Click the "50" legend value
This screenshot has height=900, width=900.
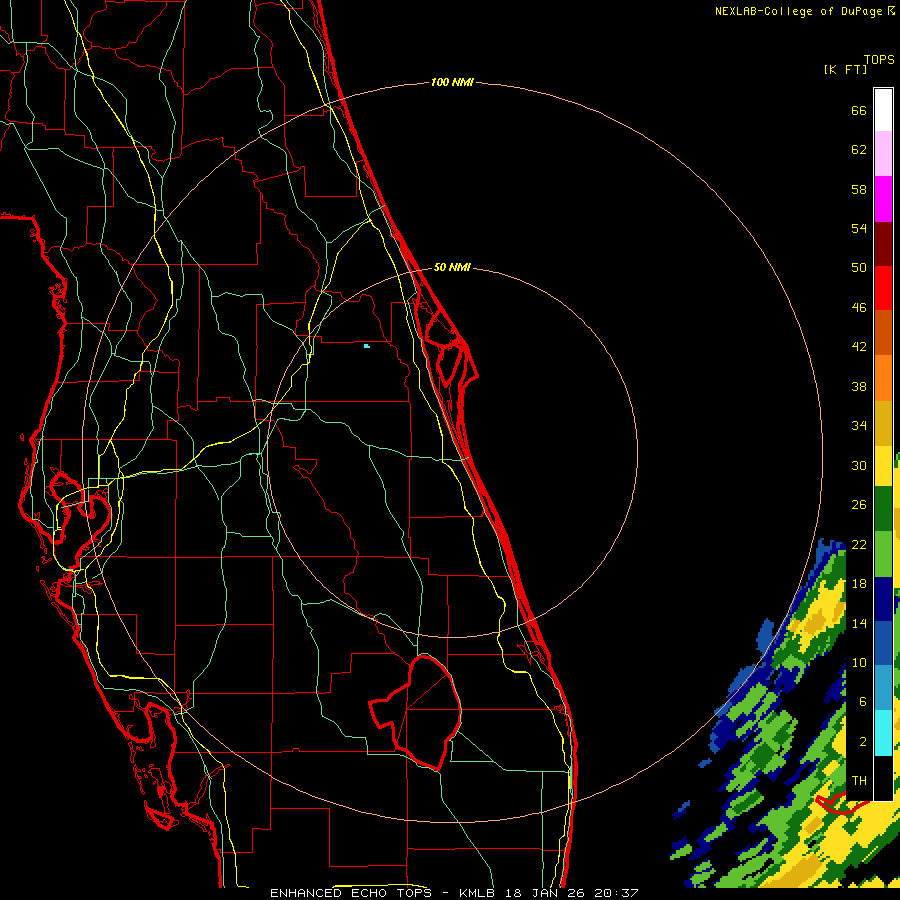859,267
